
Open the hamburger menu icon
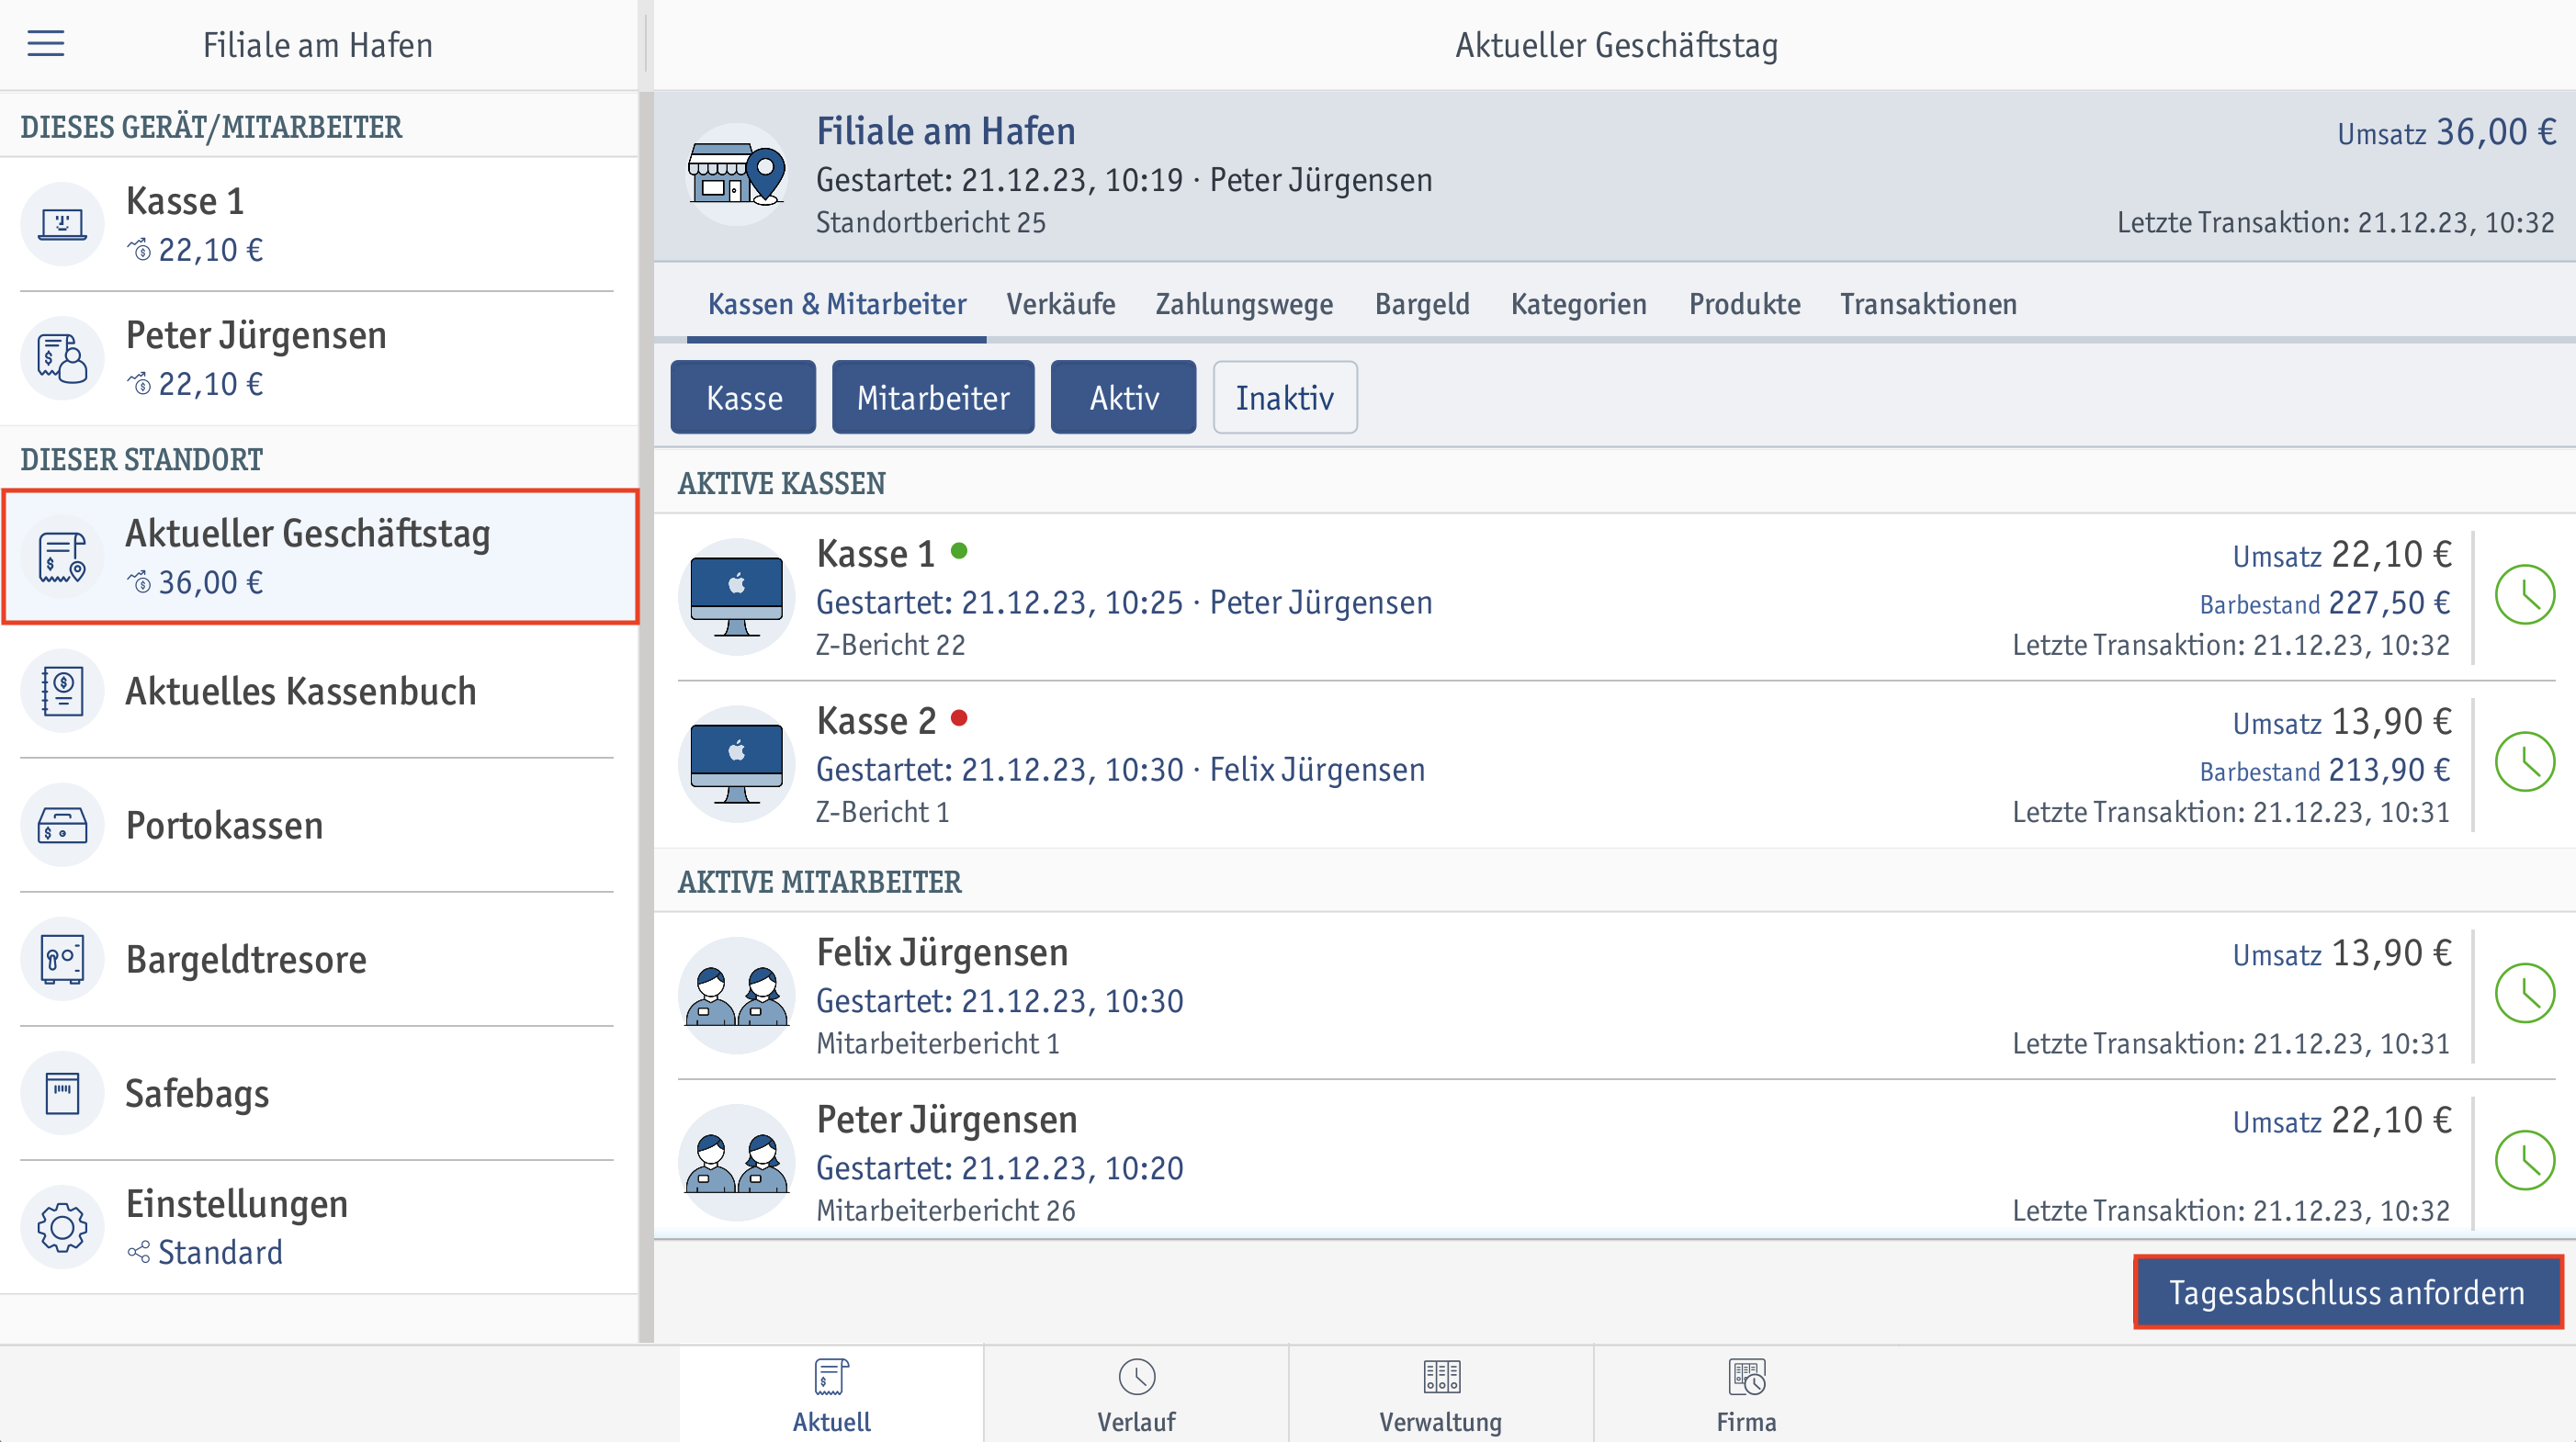pos(45,43)
